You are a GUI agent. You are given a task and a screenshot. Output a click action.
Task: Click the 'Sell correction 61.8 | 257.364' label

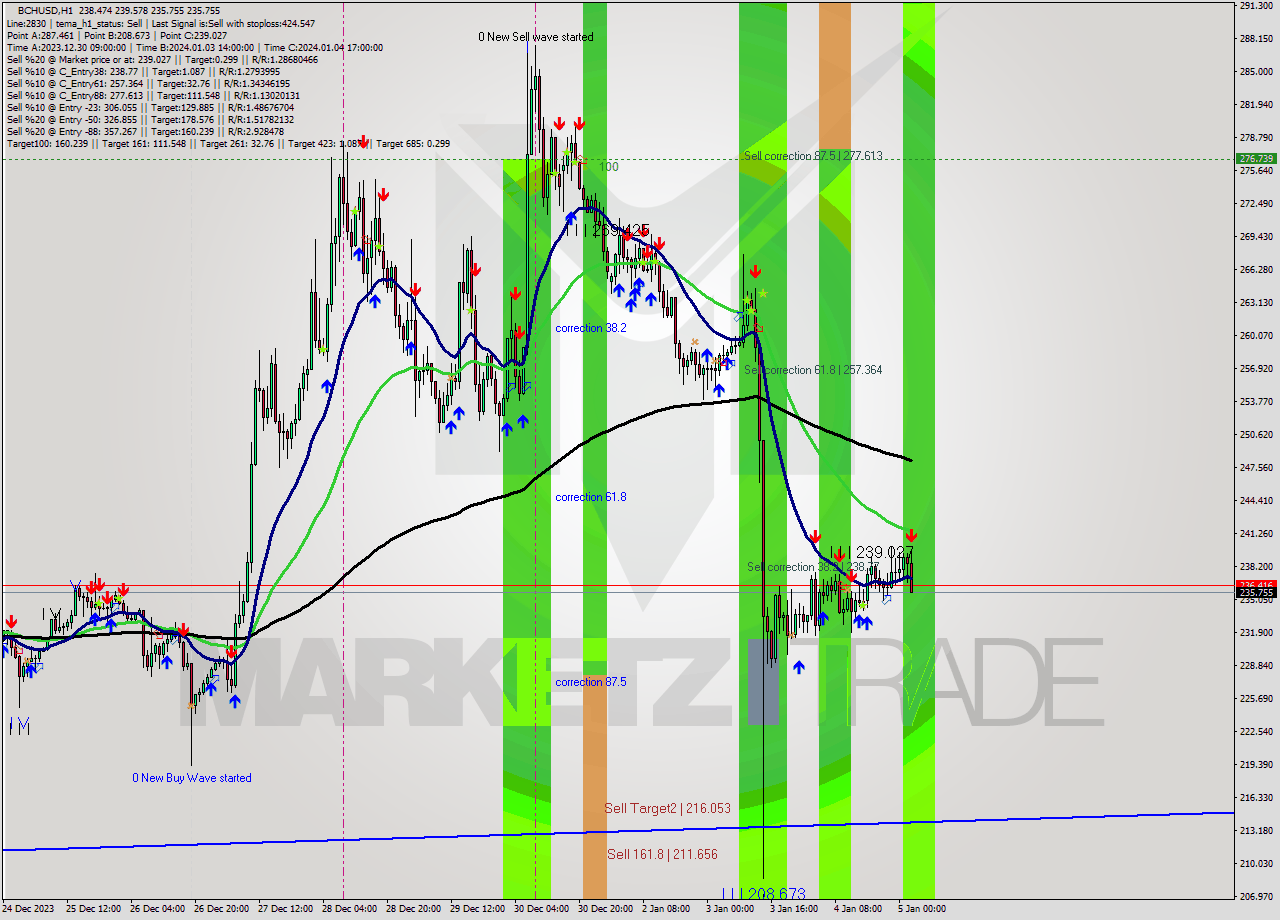pos(813,370)
